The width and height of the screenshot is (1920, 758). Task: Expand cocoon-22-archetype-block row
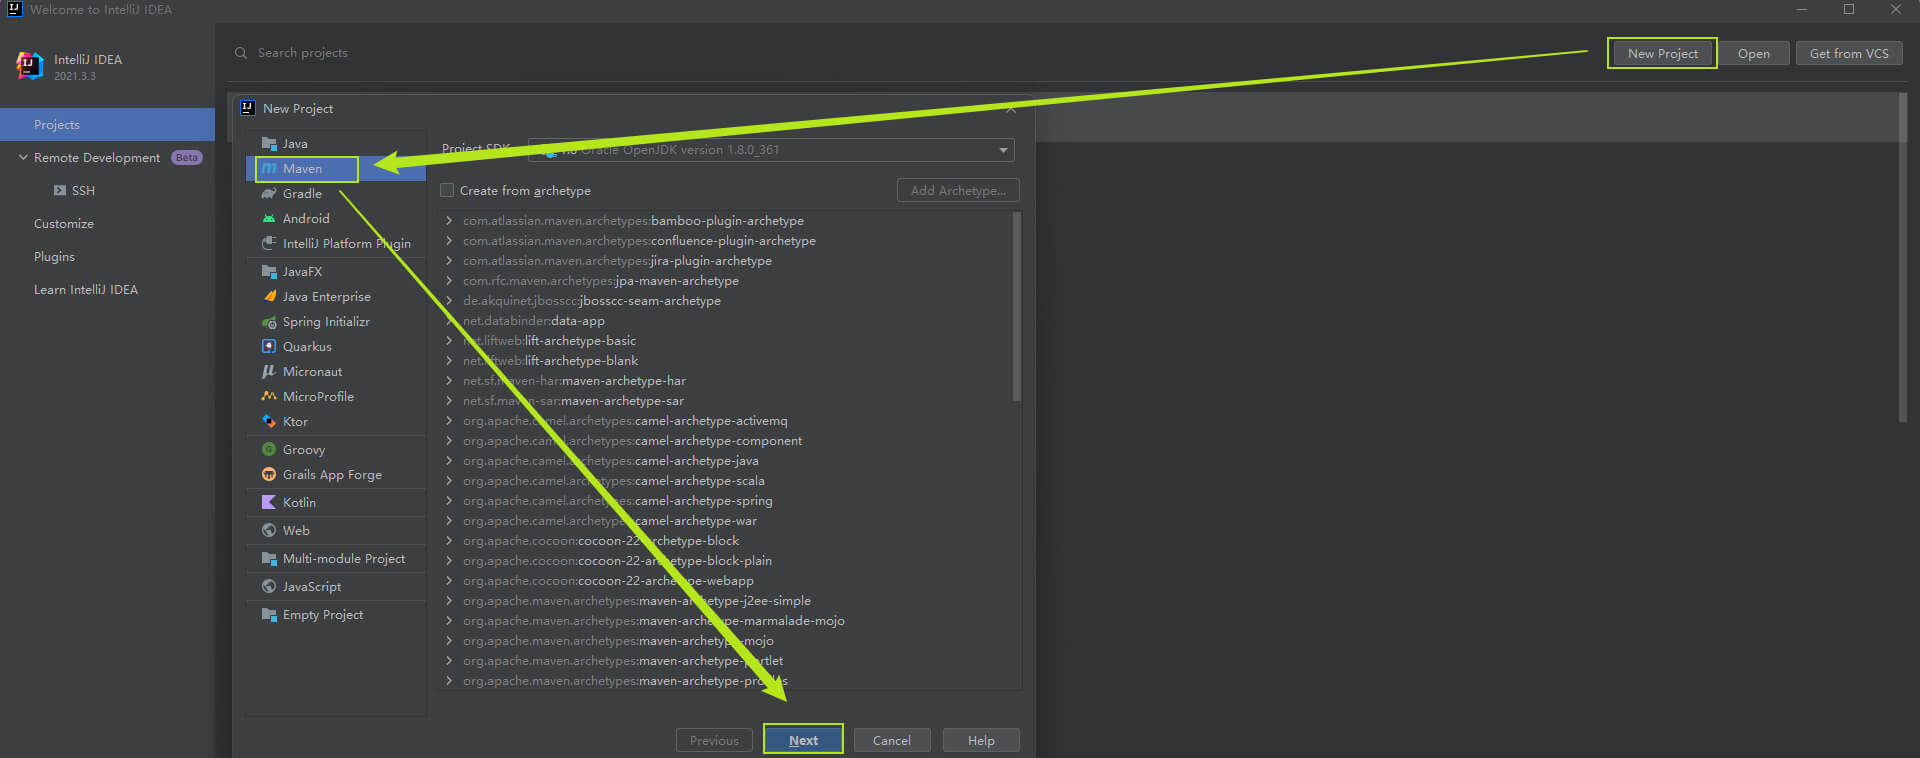pyautogui.click(x=449, y=541)
